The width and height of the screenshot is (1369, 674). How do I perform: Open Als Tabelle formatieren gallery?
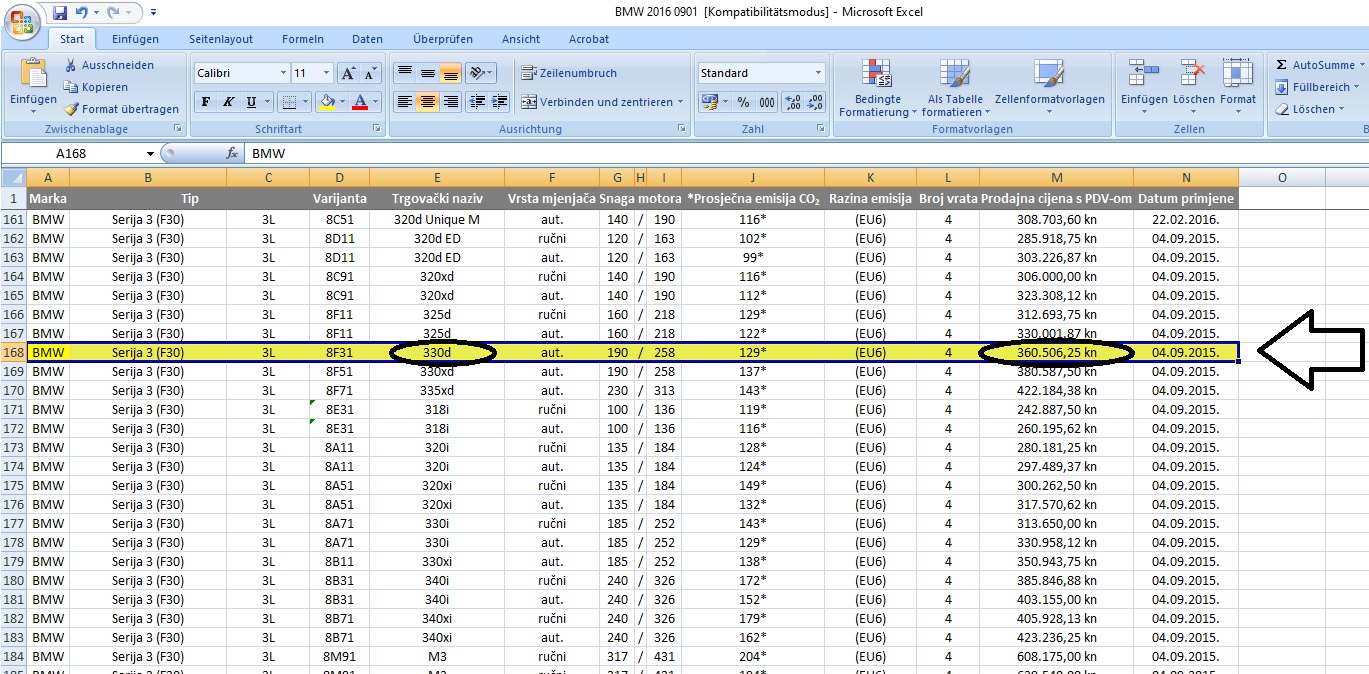[955, 88]
